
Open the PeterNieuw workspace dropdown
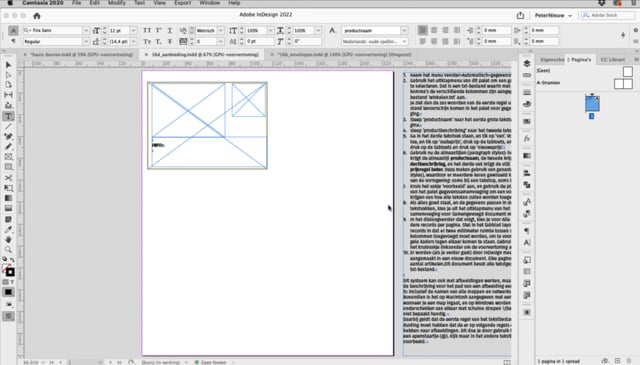[553, 16]
